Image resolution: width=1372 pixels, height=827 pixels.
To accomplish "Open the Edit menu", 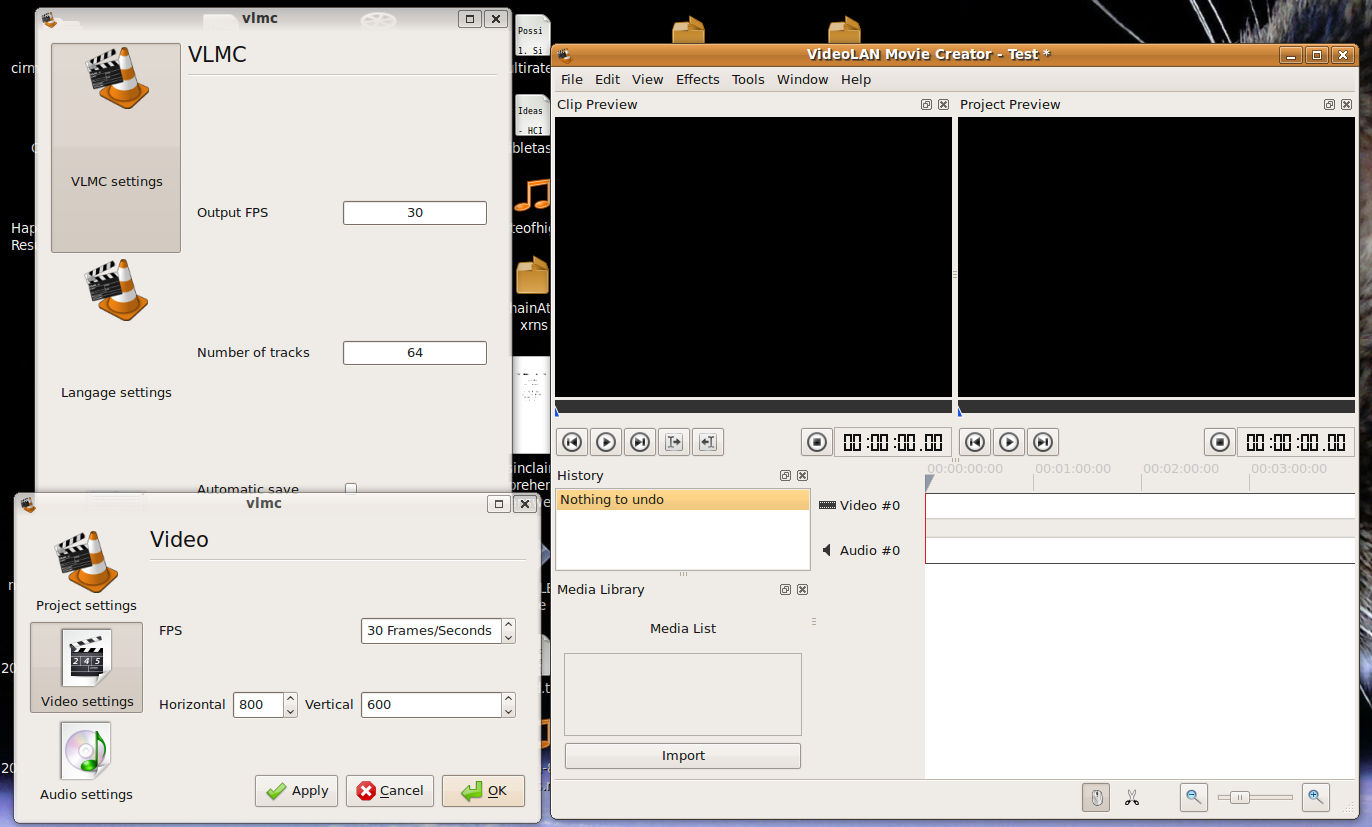I will pyautogui.click(x=607, y=80).
